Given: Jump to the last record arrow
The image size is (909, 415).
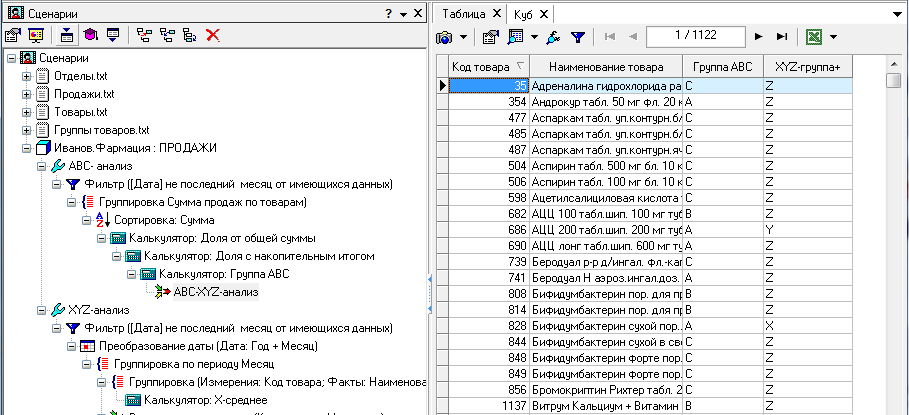Looking at the screenshot, I should click(782, 36).
